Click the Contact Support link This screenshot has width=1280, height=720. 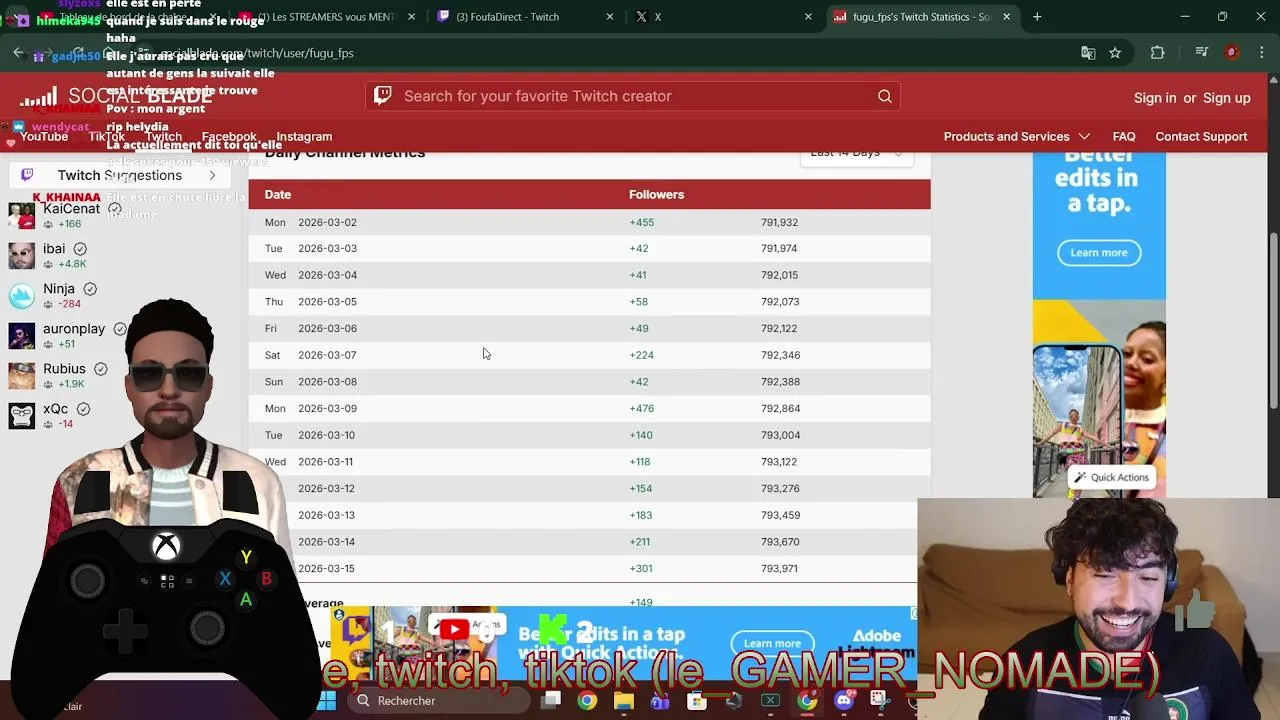[x=1201, y=136]
